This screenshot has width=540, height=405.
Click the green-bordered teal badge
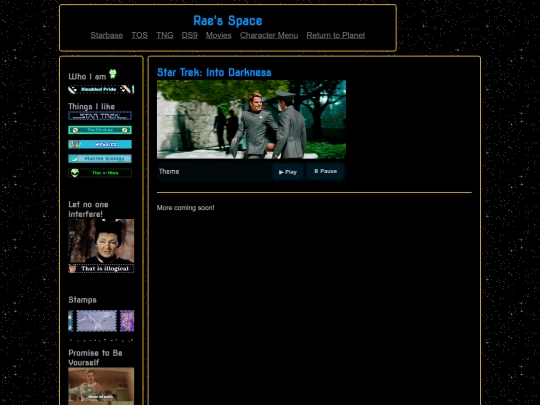click(100, 130)
